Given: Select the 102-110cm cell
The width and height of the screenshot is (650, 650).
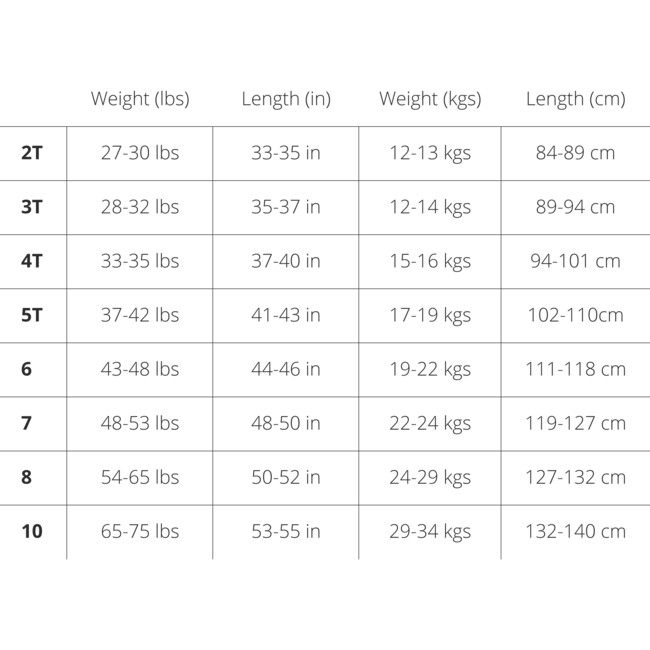Looking at the screenshot, I should point(576,315).
